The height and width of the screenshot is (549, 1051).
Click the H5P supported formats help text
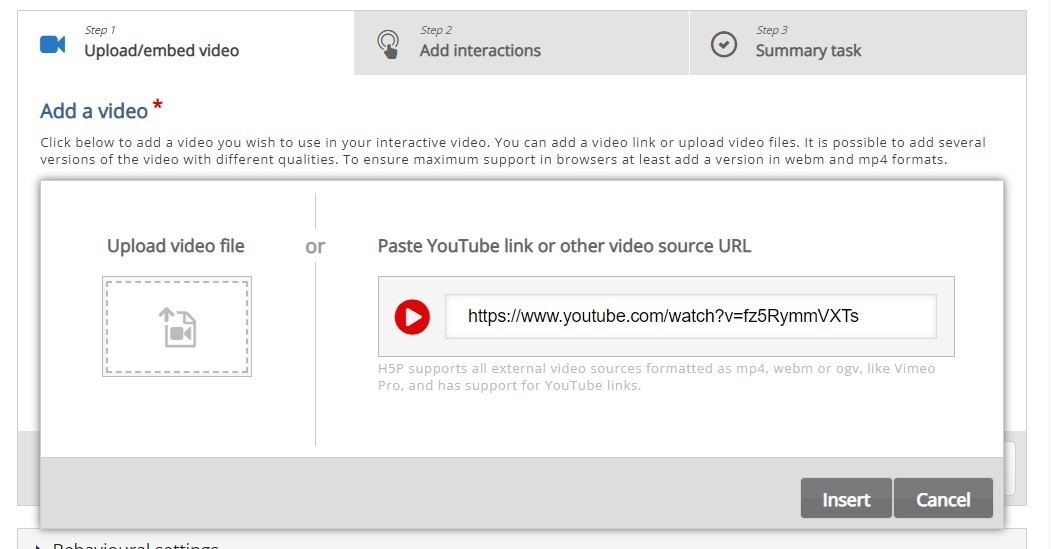(x=656, y=377)
